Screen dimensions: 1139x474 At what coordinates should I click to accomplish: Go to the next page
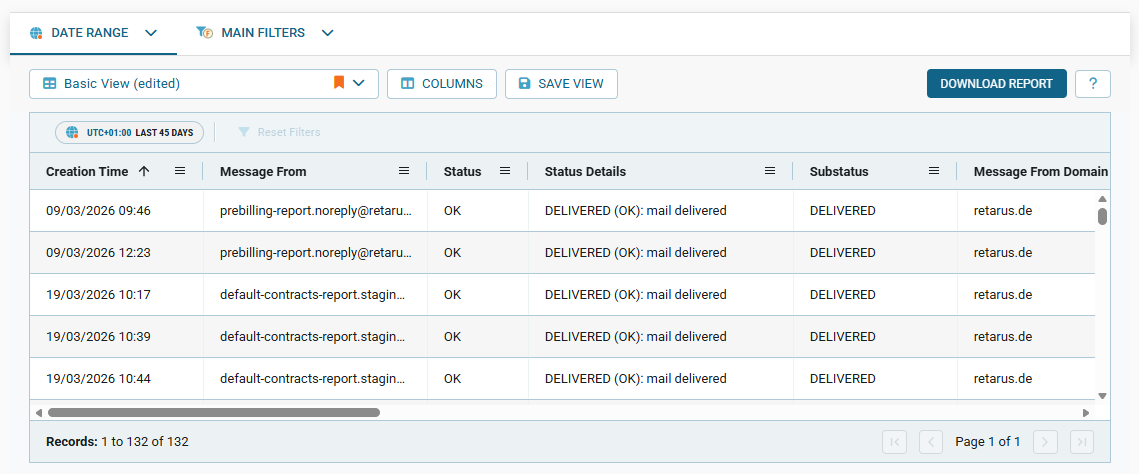point(1045,441)
